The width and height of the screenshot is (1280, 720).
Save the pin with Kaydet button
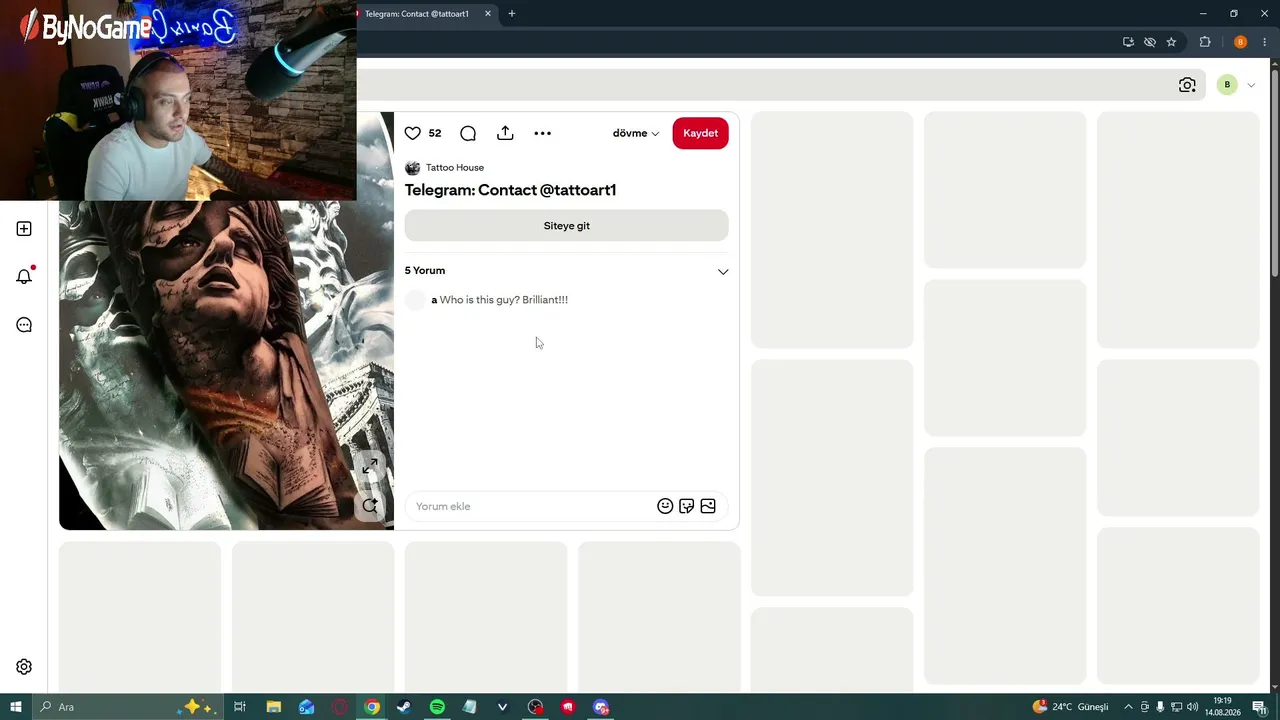700,133
